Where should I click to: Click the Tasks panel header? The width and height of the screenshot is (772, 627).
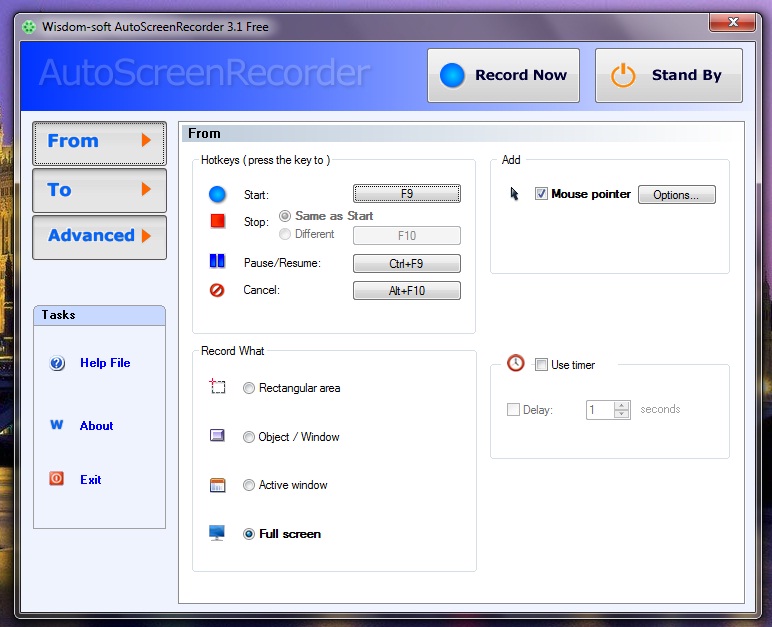pos(99,315)
